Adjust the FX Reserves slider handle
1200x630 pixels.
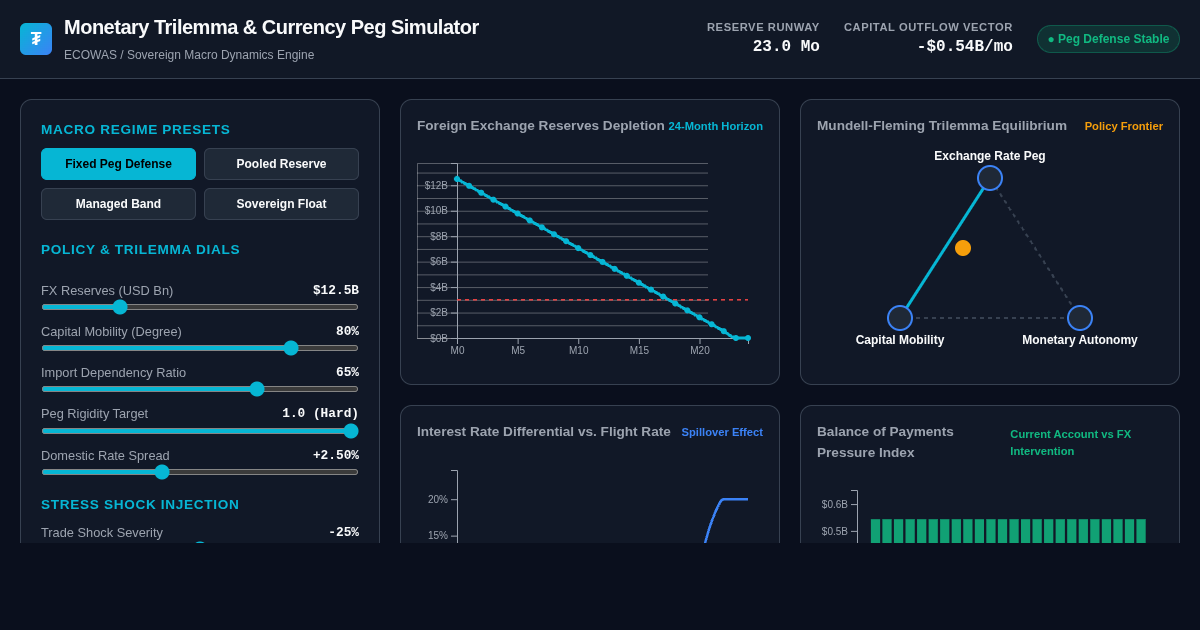120,307
